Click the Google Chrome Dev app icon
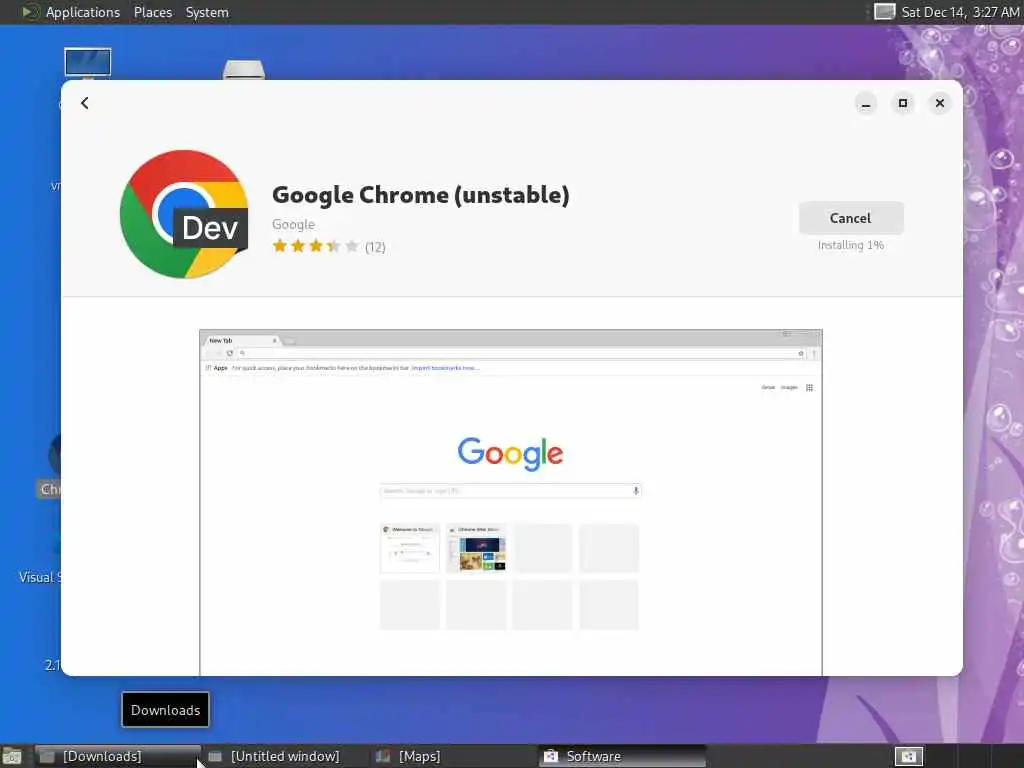 [184, 214]
